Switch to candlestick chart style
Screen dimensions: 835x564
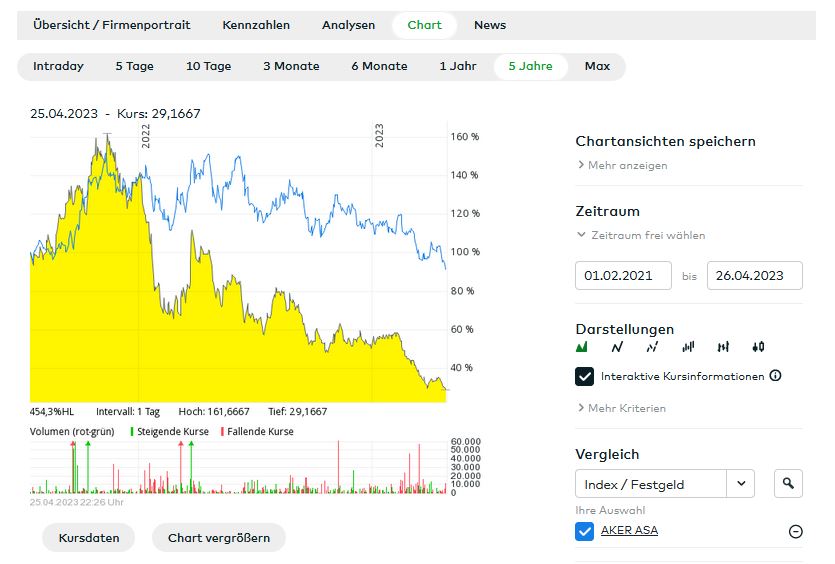point(758,347)
